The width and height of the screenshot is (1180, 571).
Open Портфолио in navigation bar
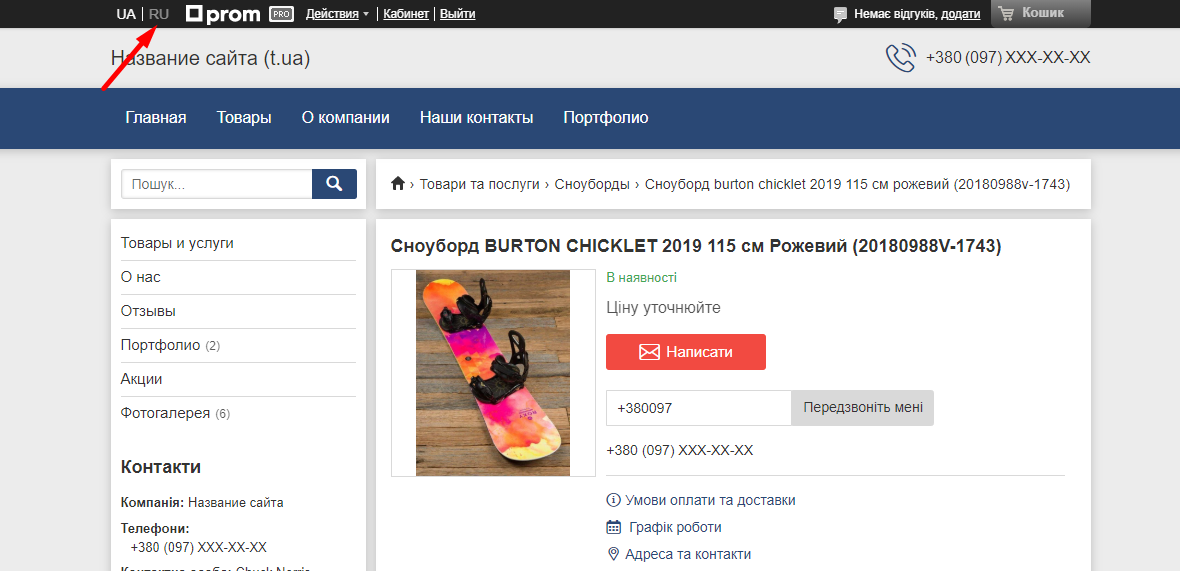coord(606,117)
